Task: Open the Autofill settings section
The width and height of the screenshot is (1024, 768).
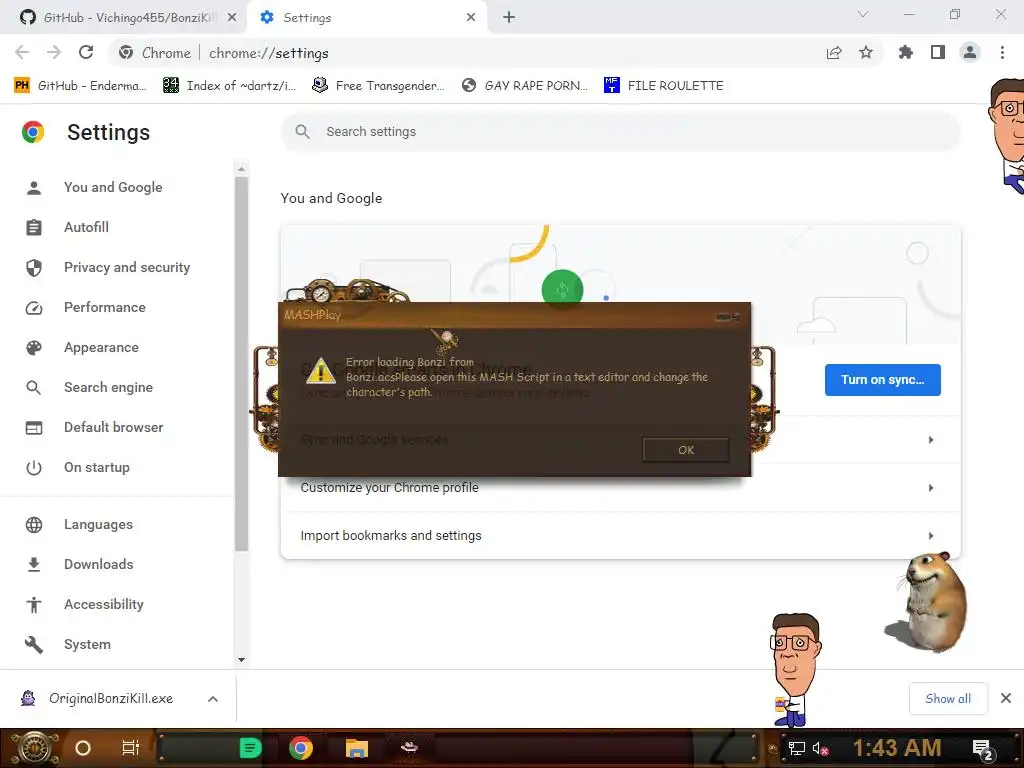Action: click(x=86, y=227)
